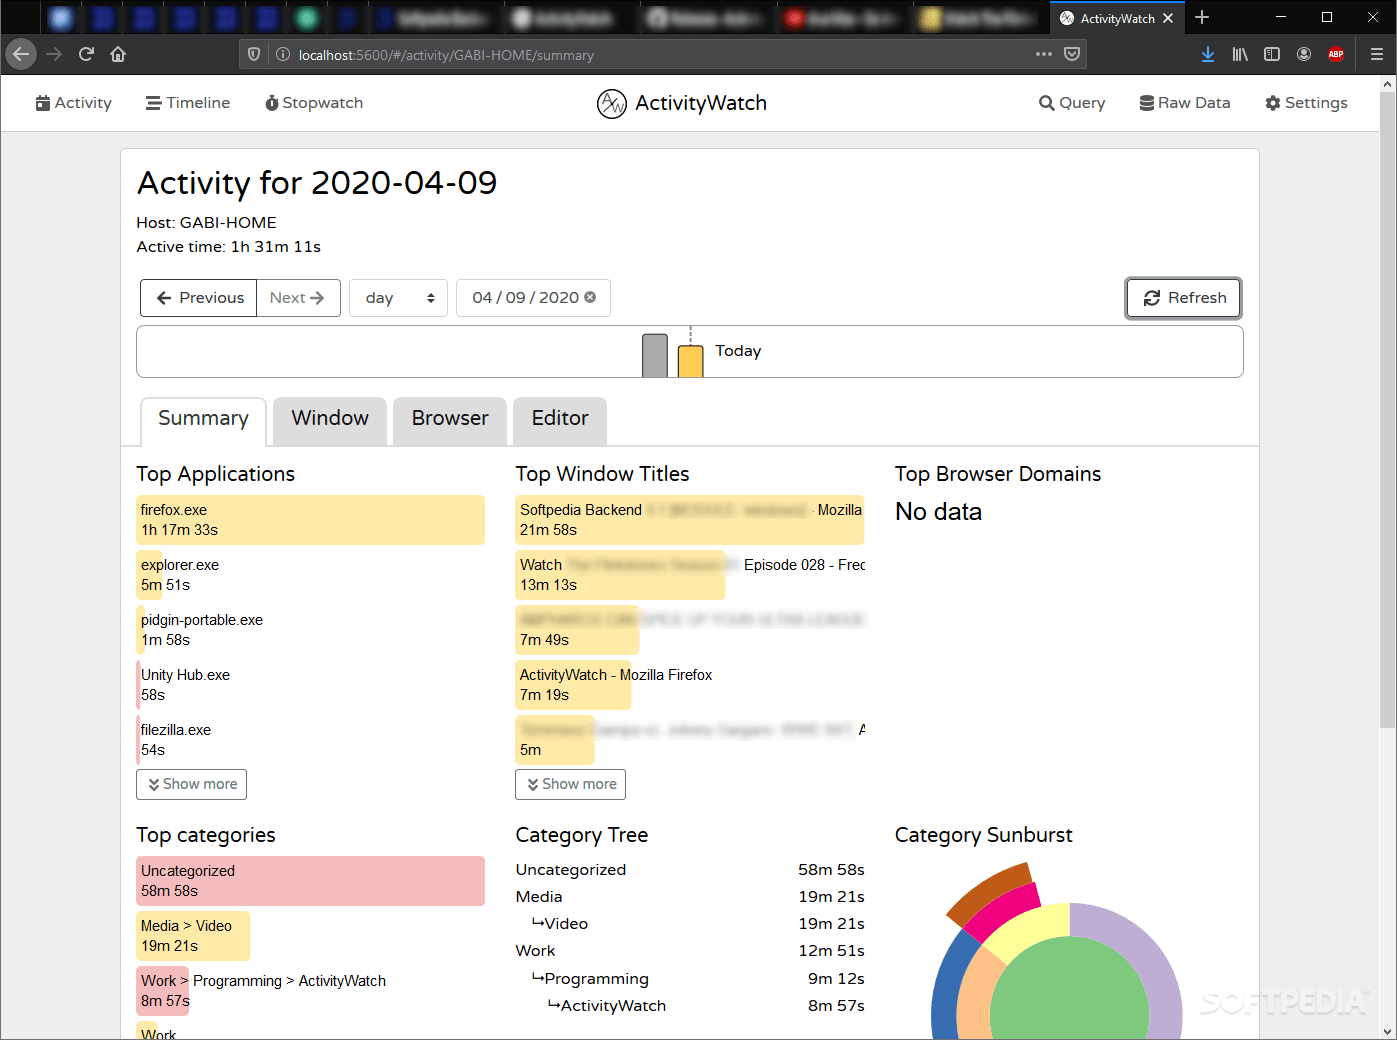Open the Firefox sidebar library icon
The image size is (1397, 1040).
[1239, 54]
